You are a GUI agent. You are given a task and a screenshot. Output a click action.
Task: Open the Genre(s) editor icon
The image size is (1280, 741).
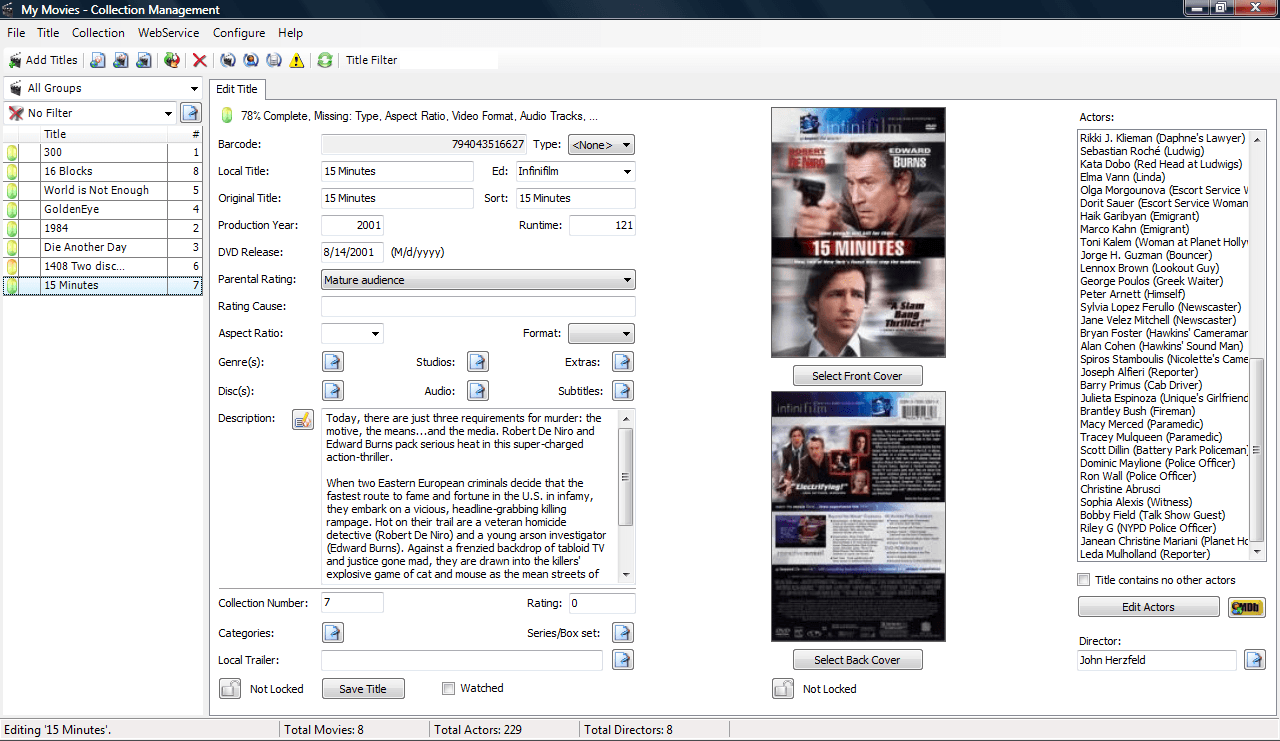point(333,362)
